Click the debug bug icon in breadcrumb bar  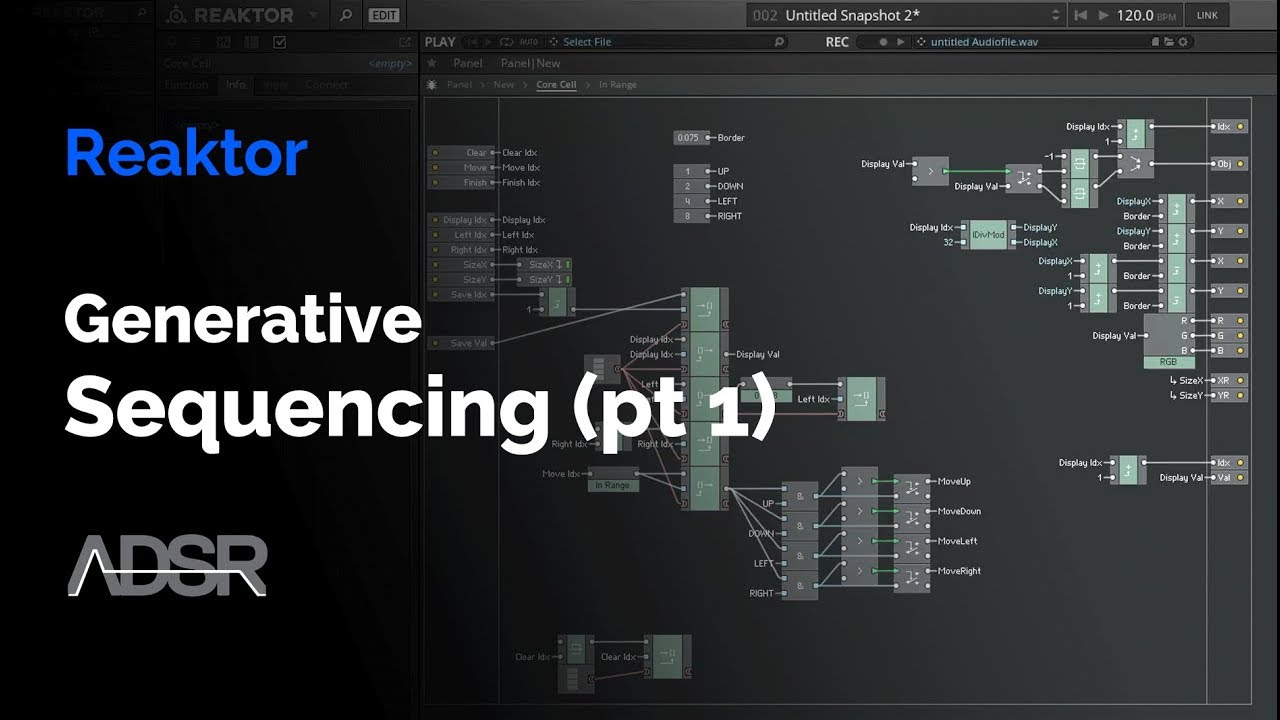pos(432,85)
